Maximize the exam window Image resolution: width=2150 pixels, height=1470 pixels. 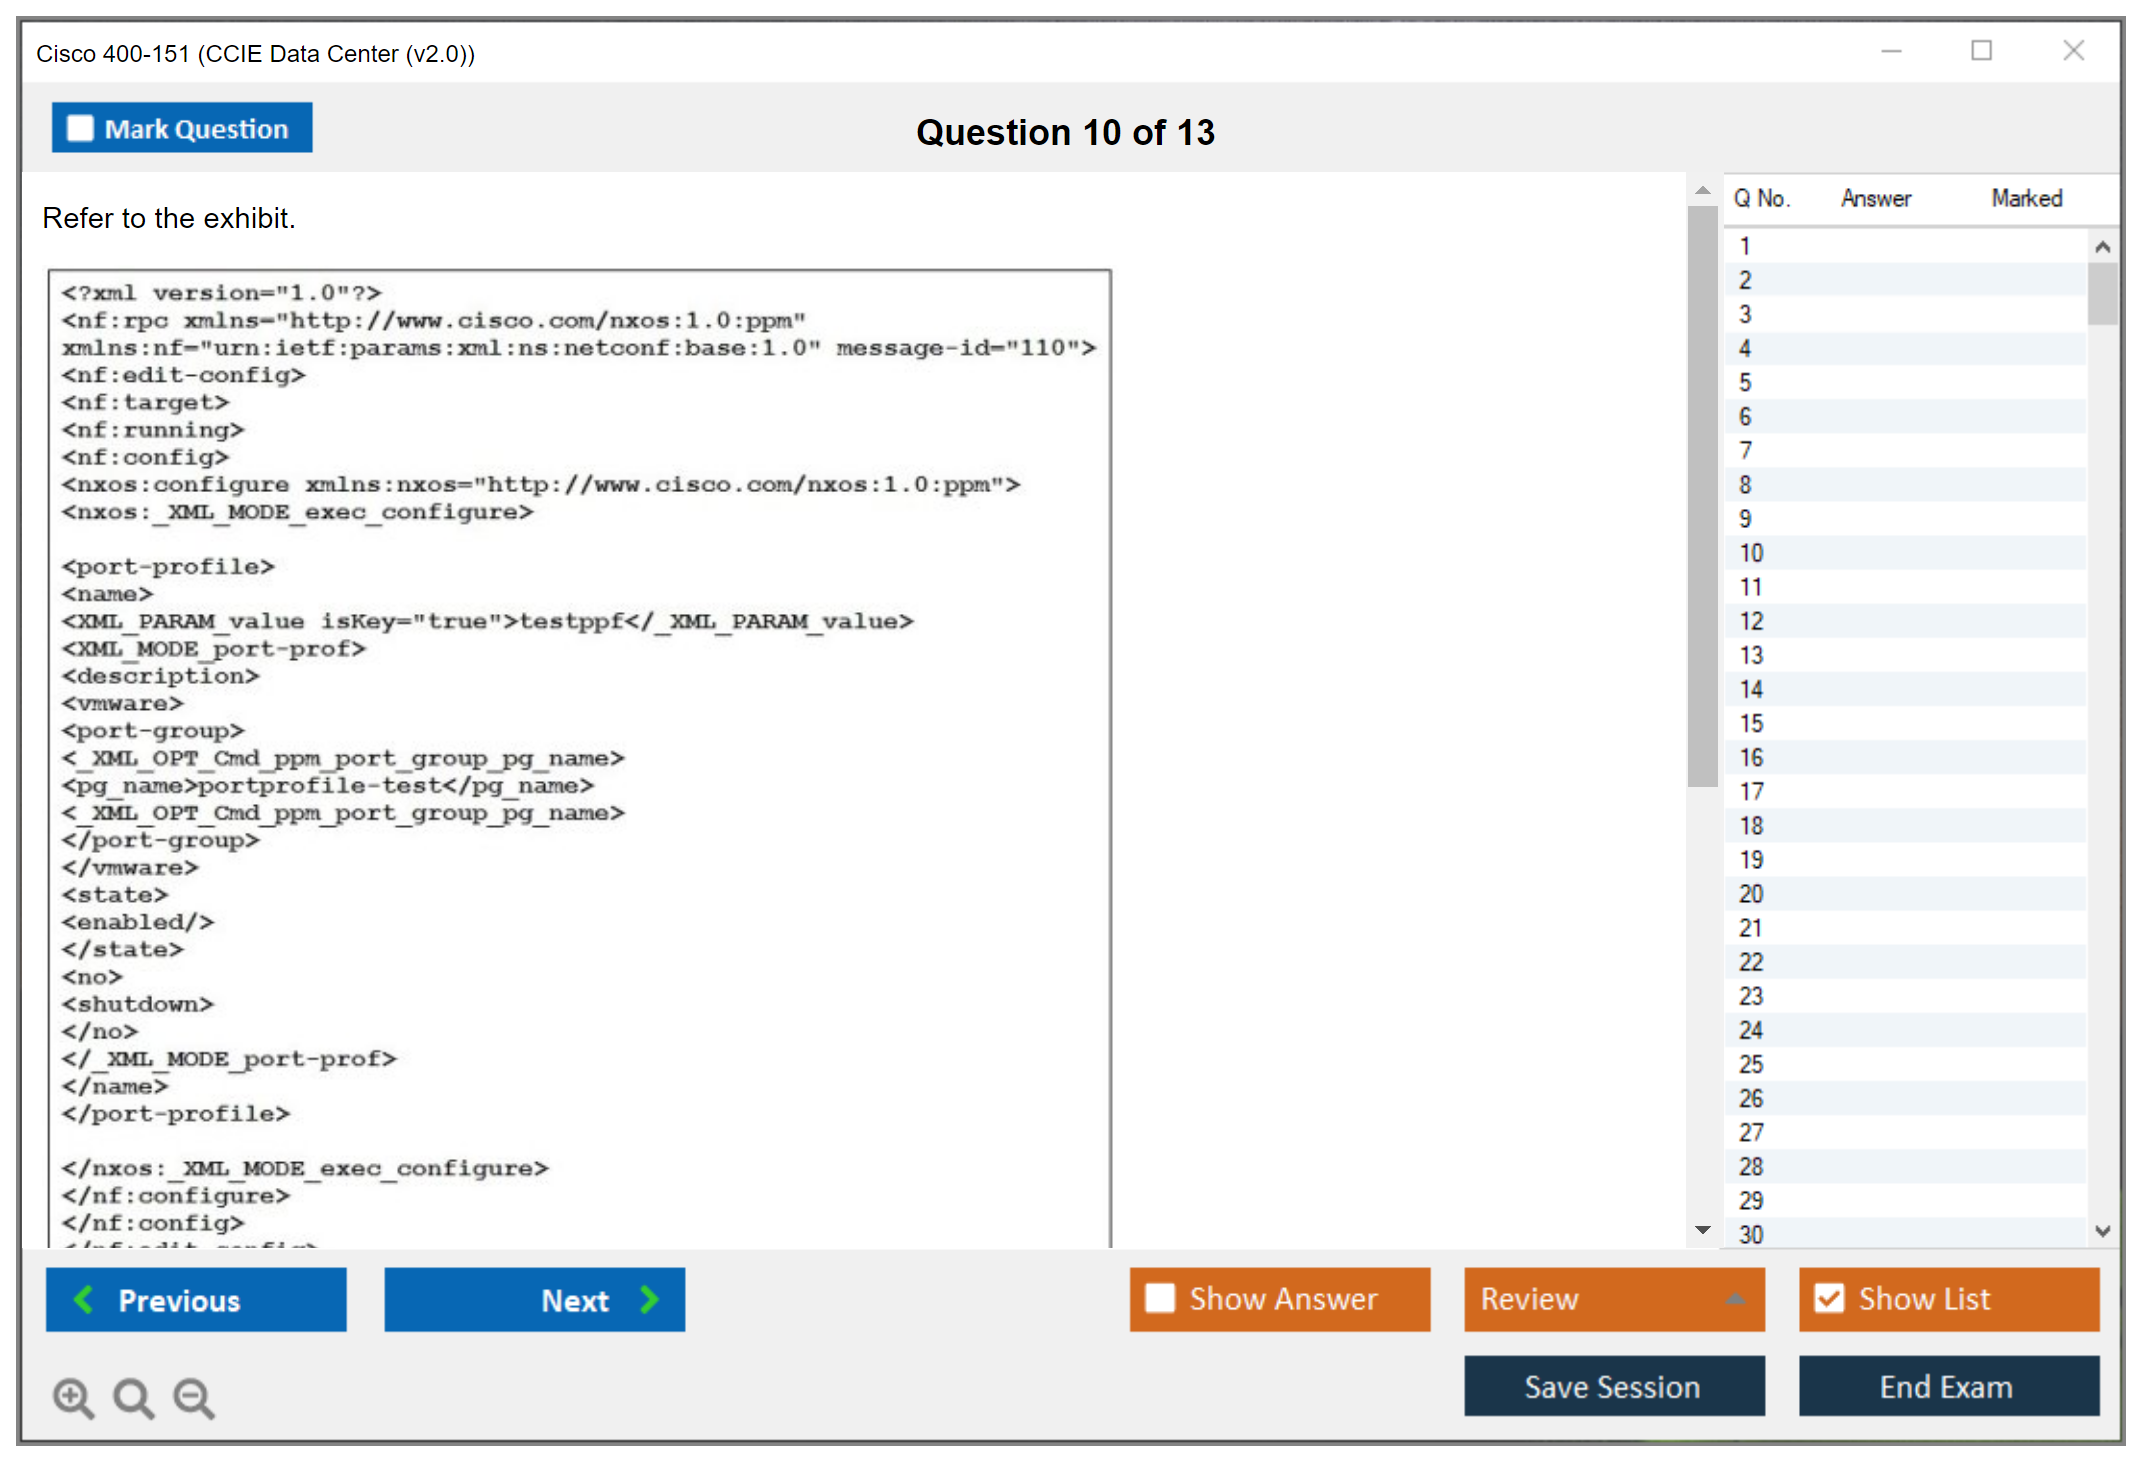[1981, 51]
